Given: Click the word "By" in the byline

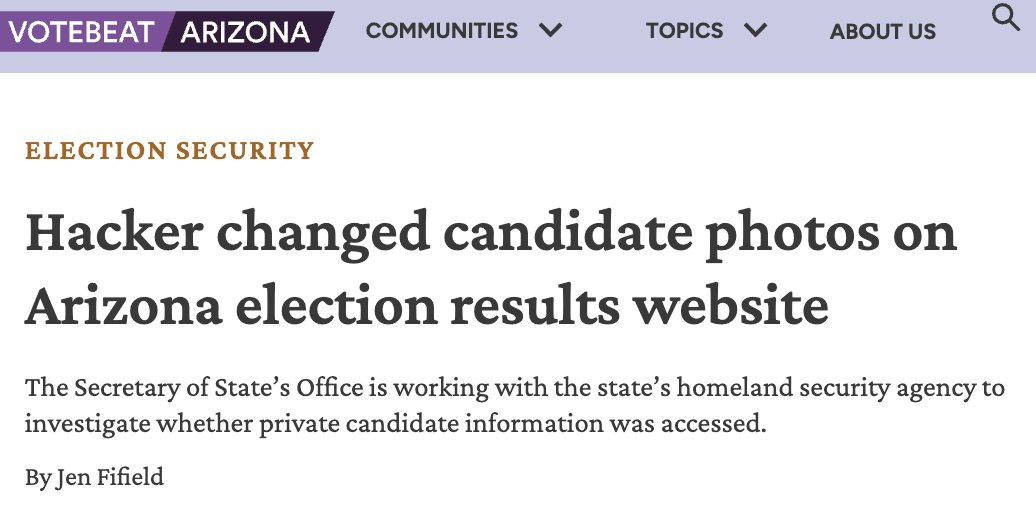Looking at the screenshot, I should pyautogui.click(x=38, y=478).
